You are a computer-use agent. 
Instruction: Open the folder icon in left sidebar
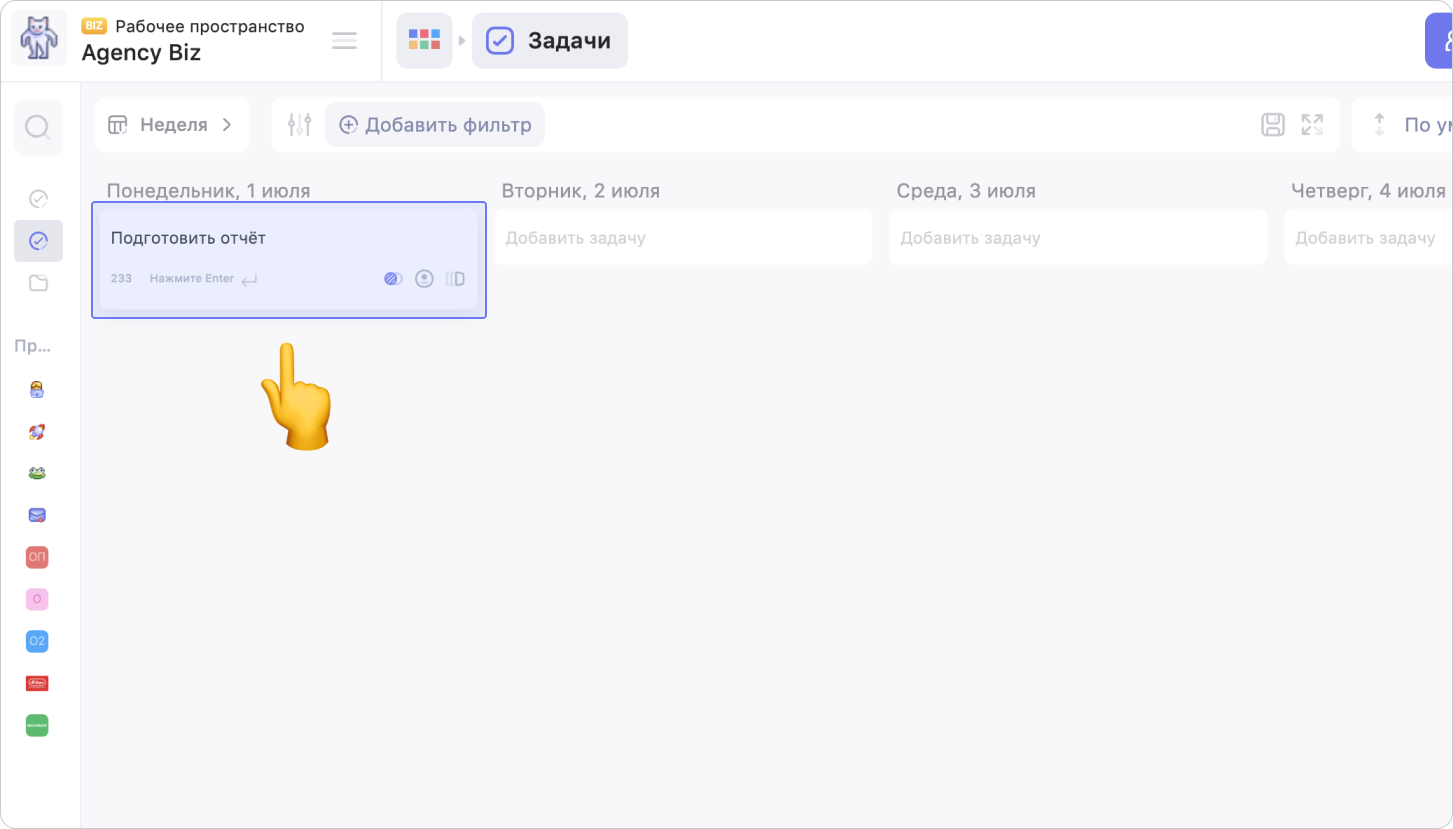pos(38,283)
